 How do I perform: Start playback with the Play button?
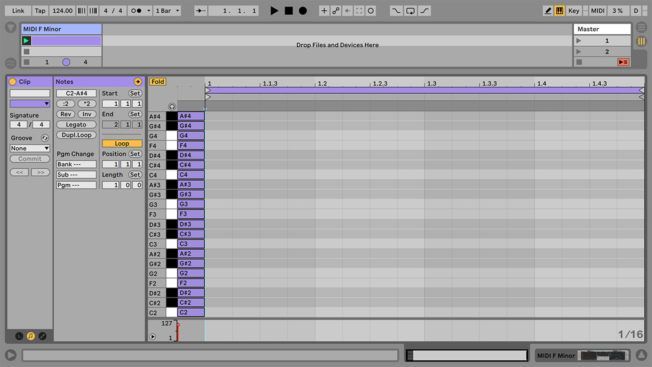(274, 11)
